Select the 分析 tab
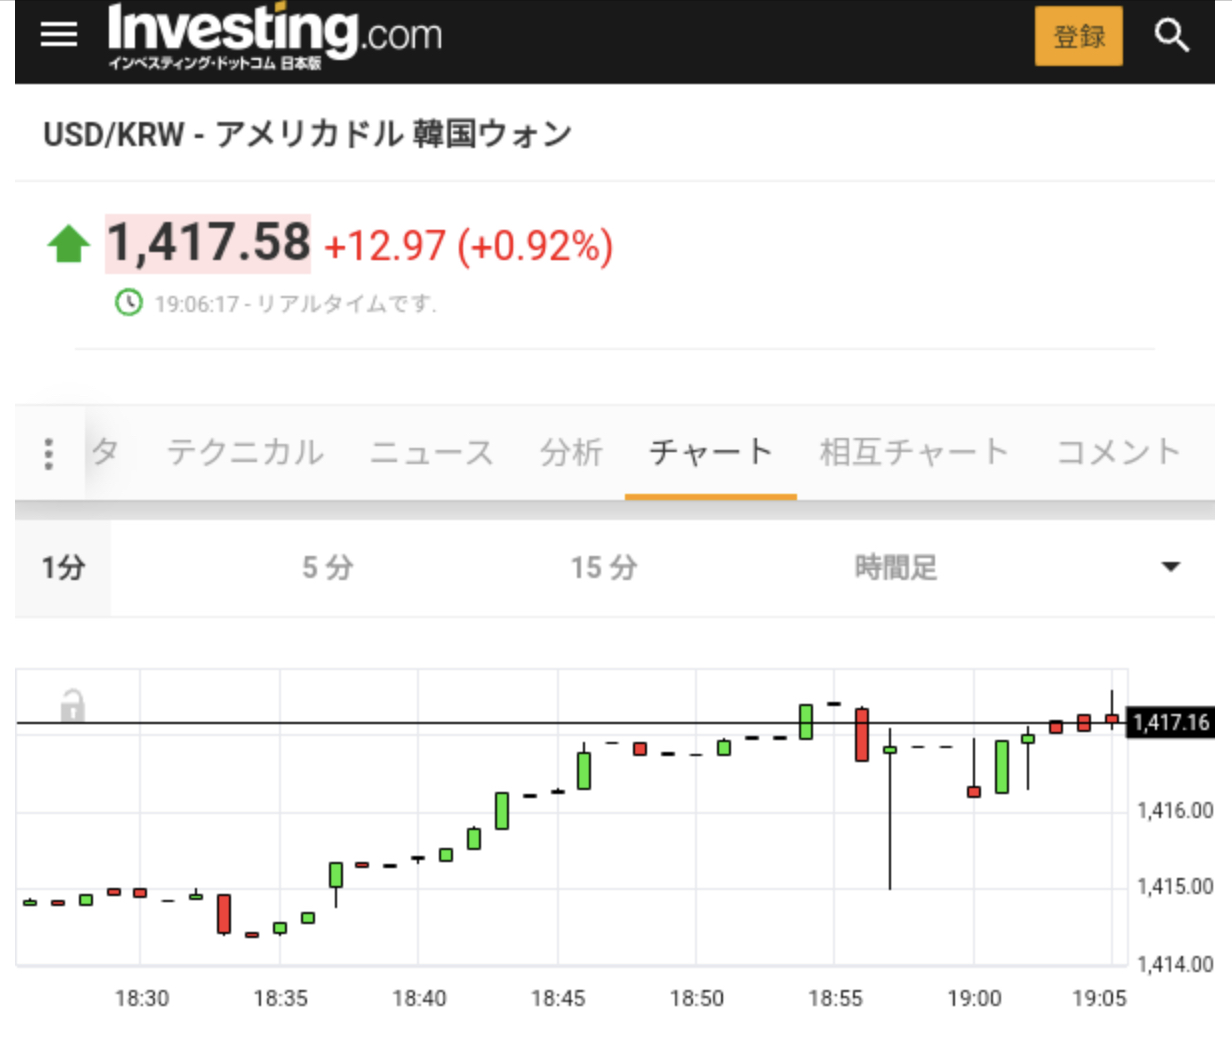Viewport: 1232px width, 1038px height. pyautogui.click(x=571, y=453)
